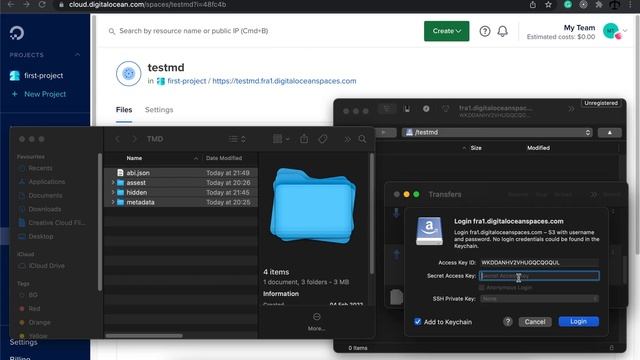
Task: Click the Finder toolbar overflow chevrons
Action: (x=347, y=139)
